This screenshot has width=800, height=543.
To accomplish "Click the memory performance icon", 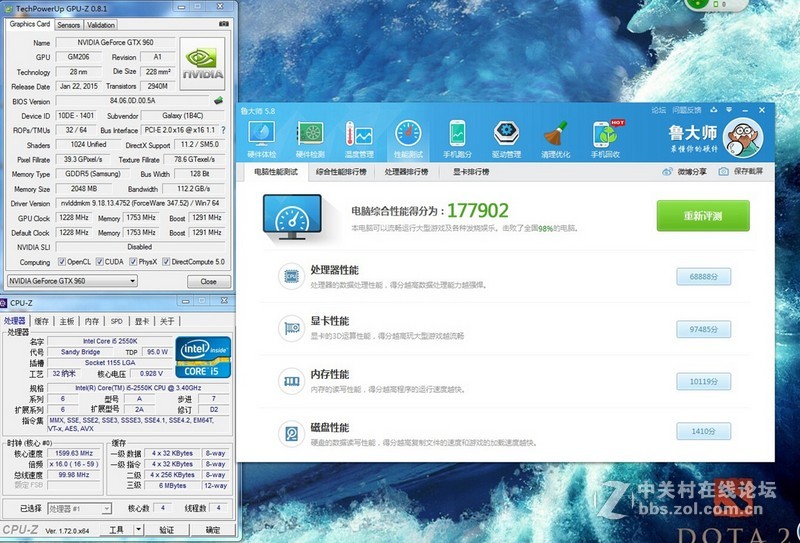I will (x=292, y=381).
